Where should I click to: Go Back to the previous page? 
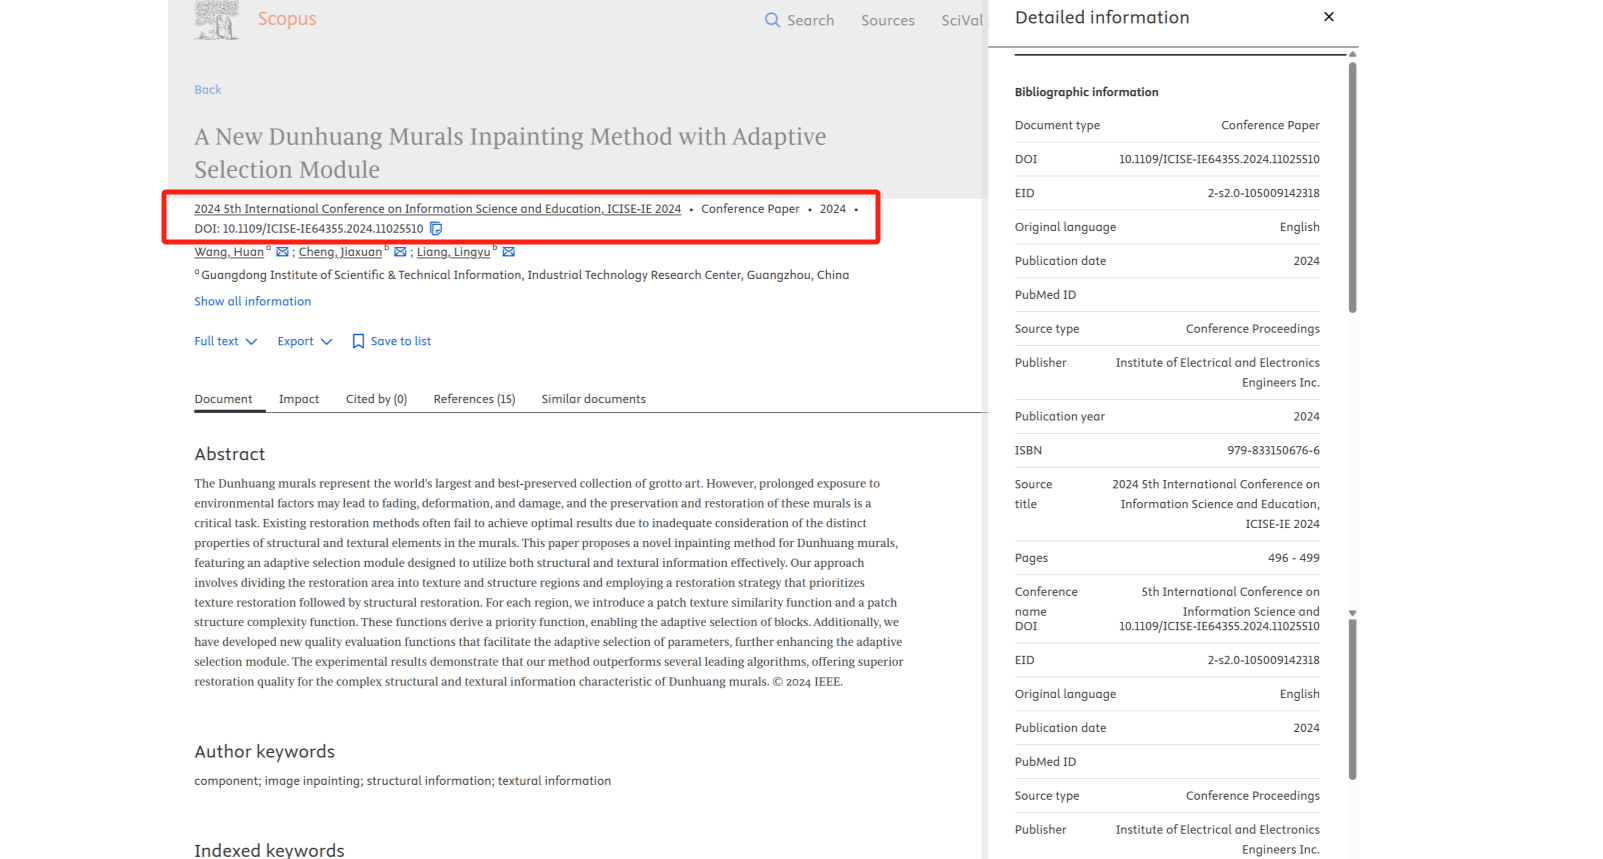(x=208, y=89)
